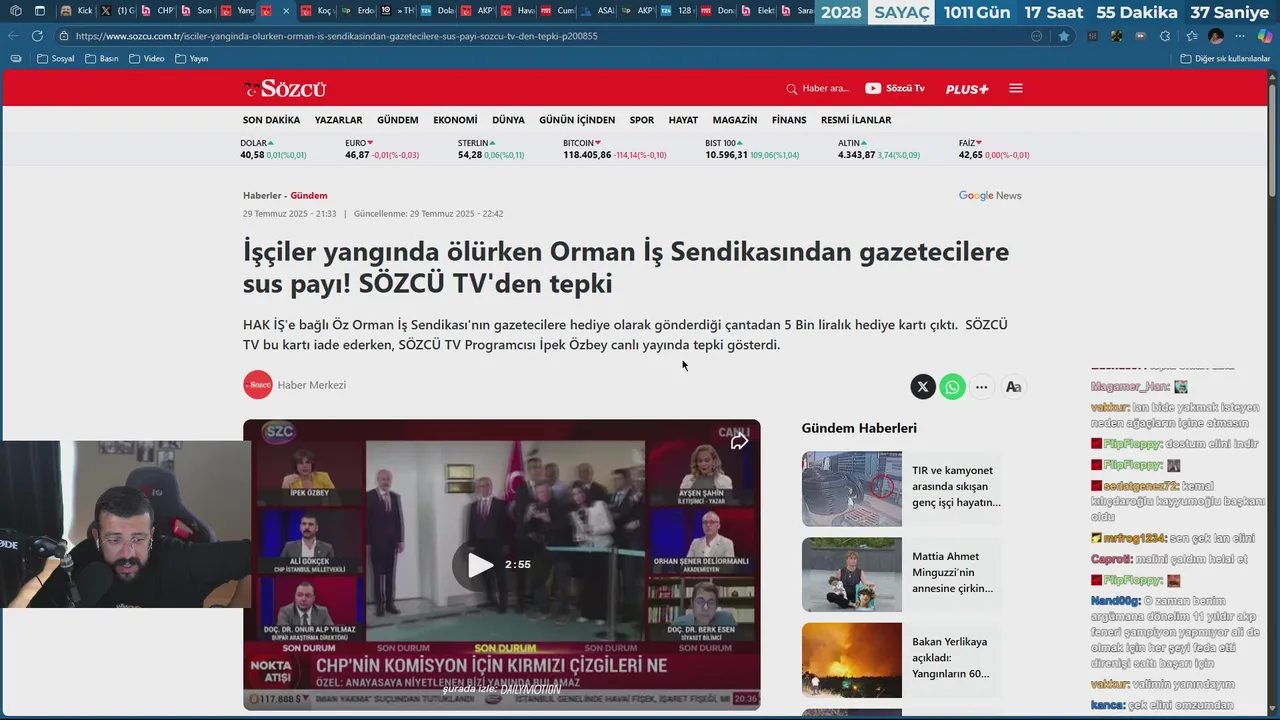
Task: Open Basın bookmarks folder
Action: [102, 59]
